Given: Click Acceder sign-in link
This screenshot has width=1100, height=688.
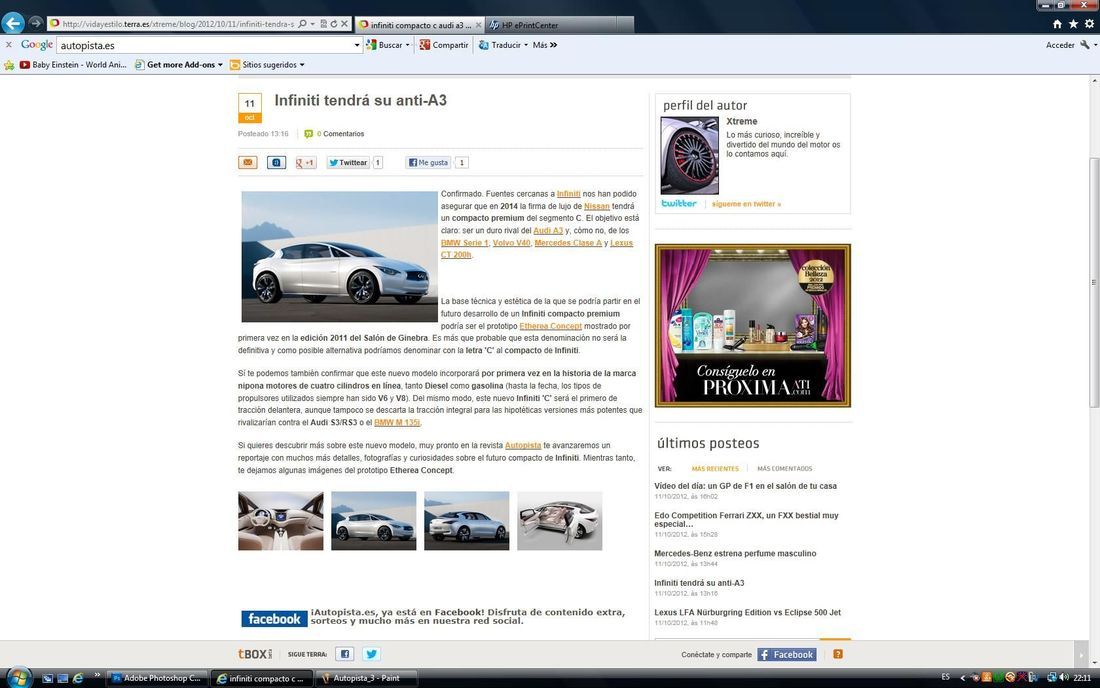Looking at the screenshot, I should tap(1060, 45).
